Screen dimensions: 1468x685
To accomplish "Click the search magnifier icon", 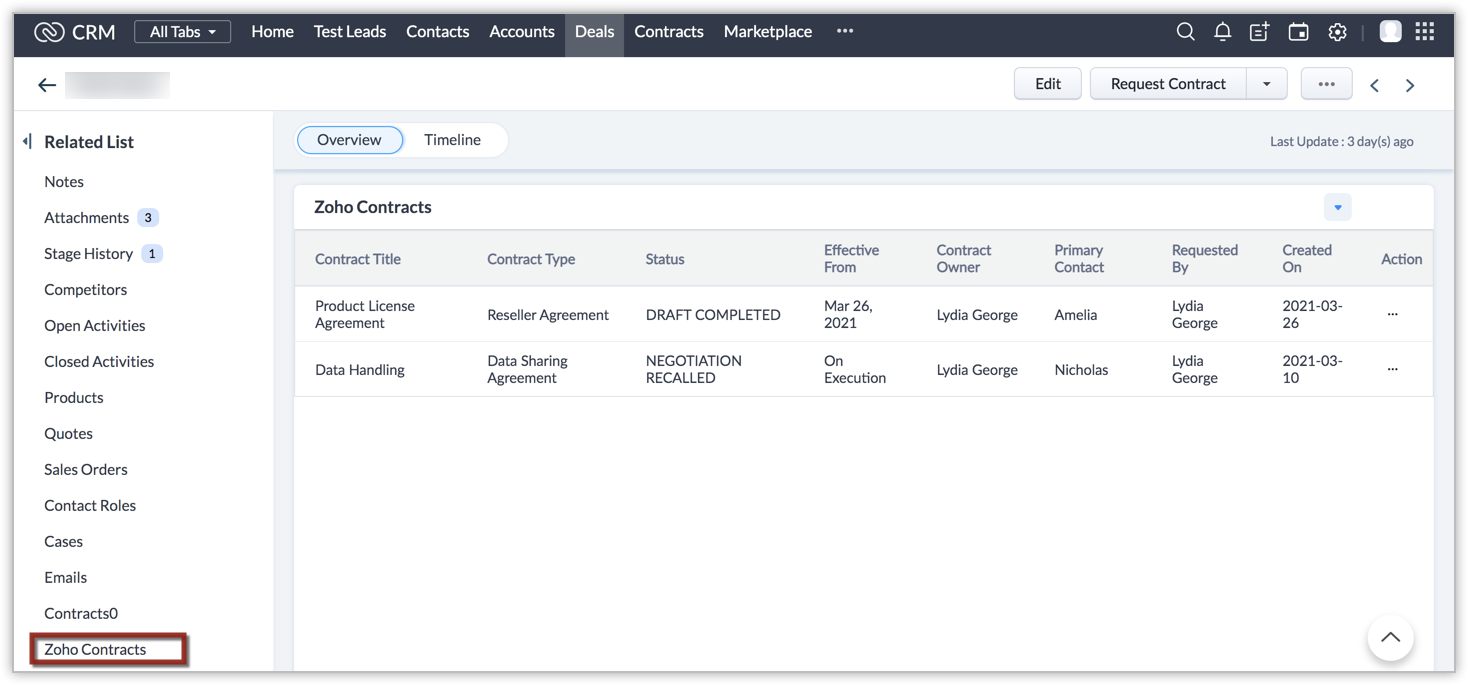I will (x=1185, y=32).
